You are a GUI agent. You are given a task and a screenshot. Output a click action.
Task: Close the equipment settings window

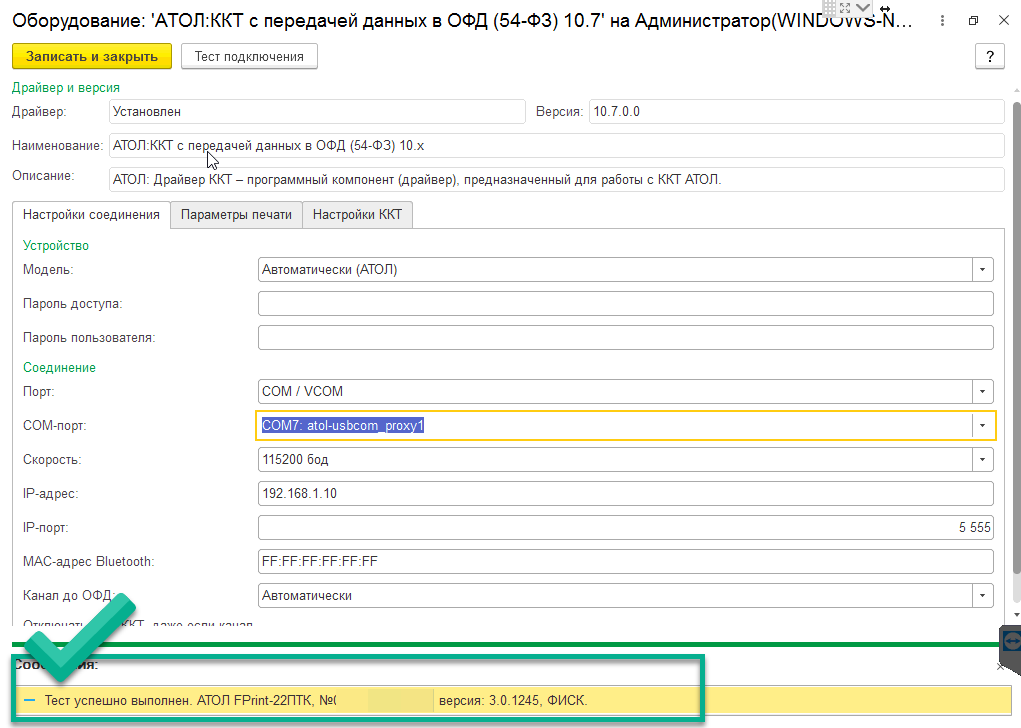[1004, 21]
